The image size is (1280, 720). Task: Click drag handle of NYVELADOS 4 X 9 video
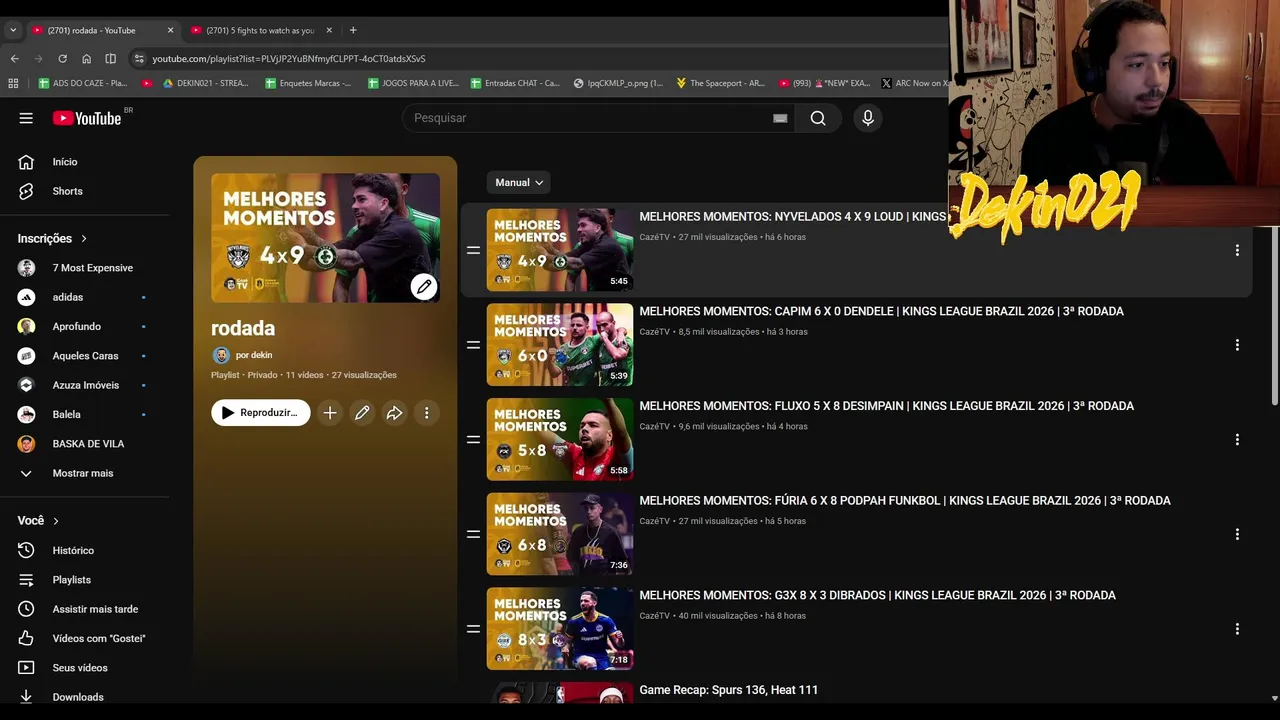(x=473, y=250)
